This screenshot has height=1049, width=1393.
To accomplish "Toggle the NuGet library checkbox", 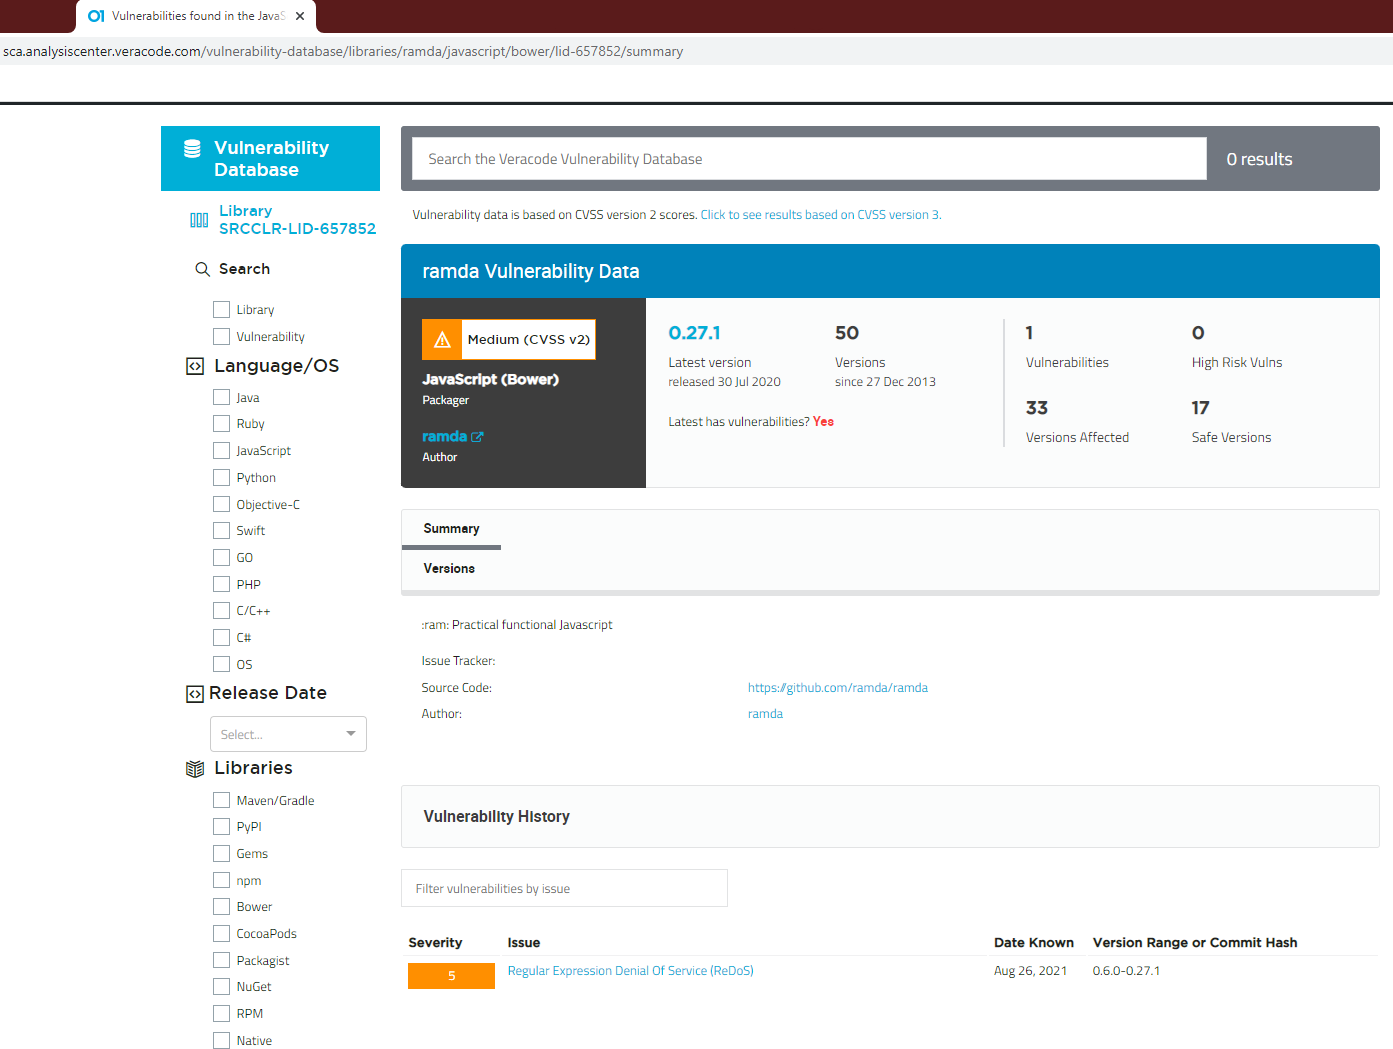I will click(222, 986).
